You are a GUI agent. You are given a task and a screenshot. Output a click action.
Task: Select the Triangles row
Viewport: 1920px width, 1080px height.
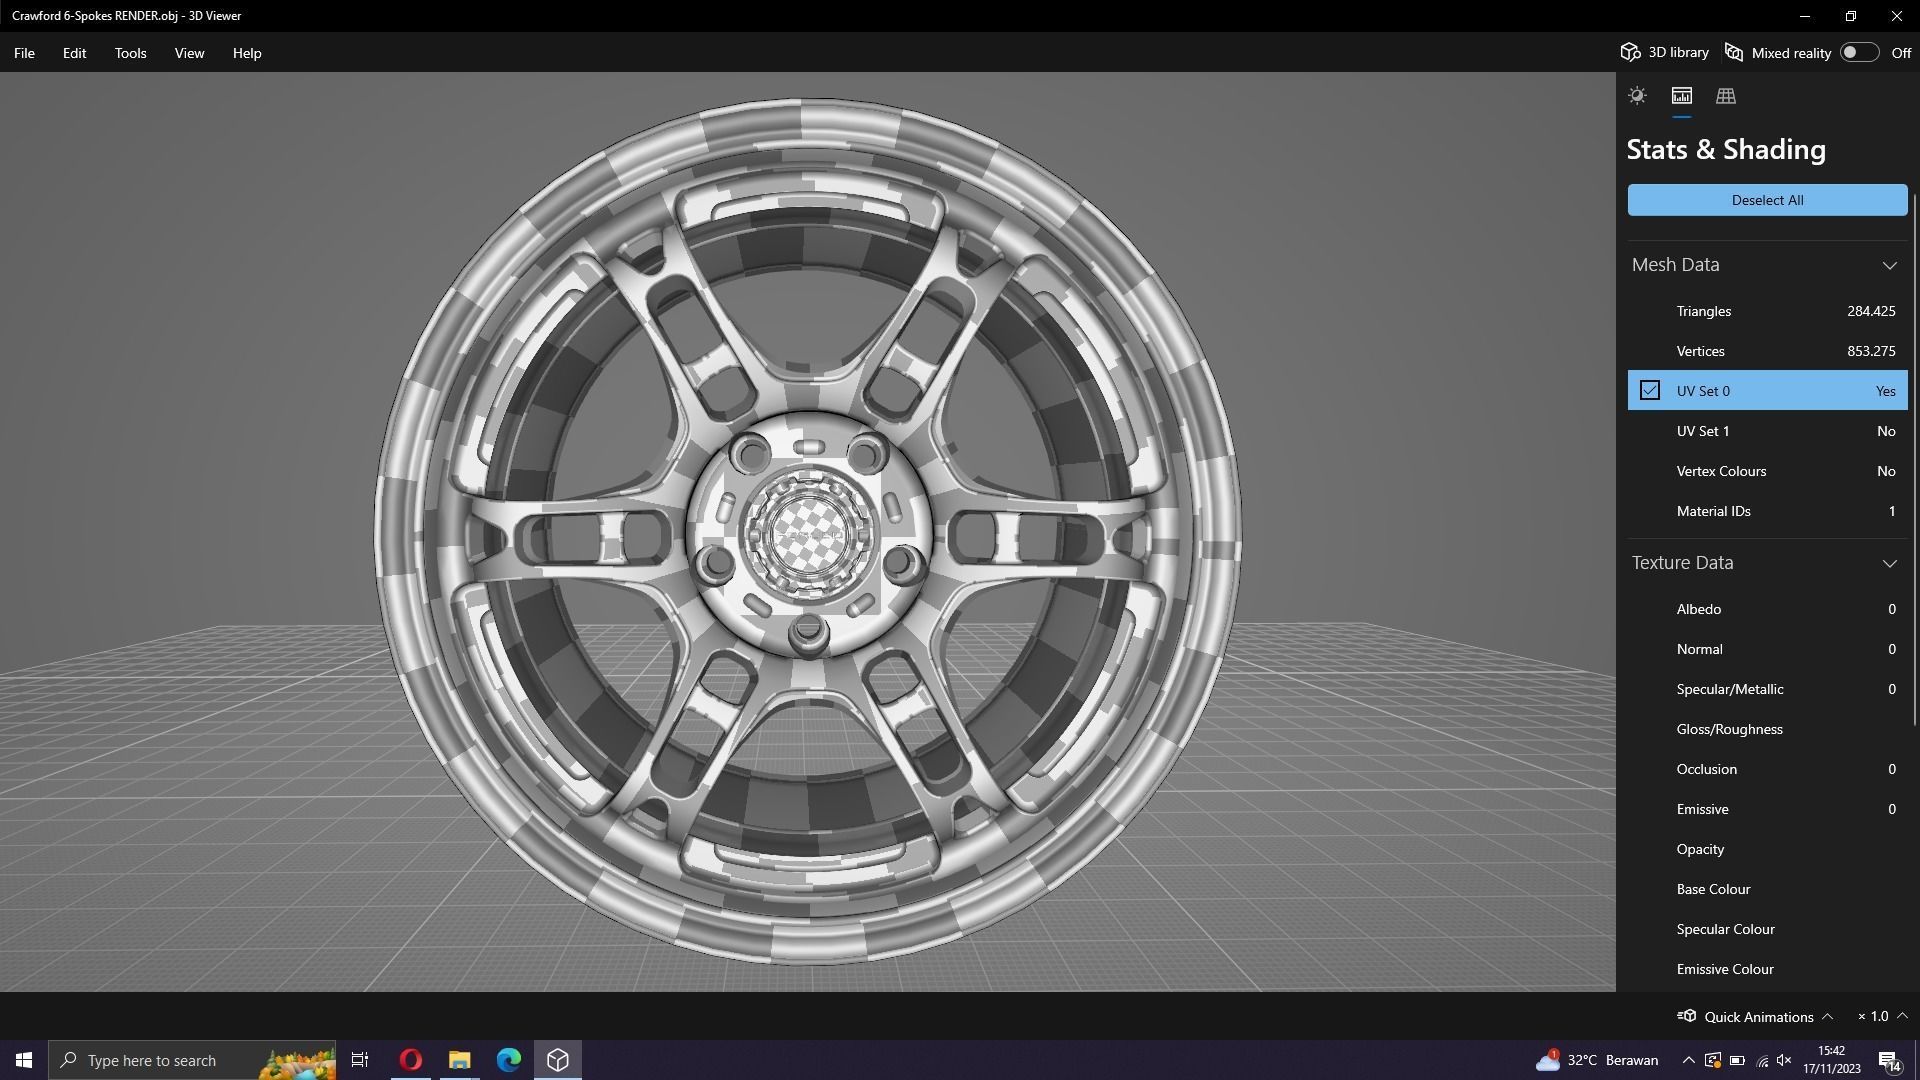1767,311
